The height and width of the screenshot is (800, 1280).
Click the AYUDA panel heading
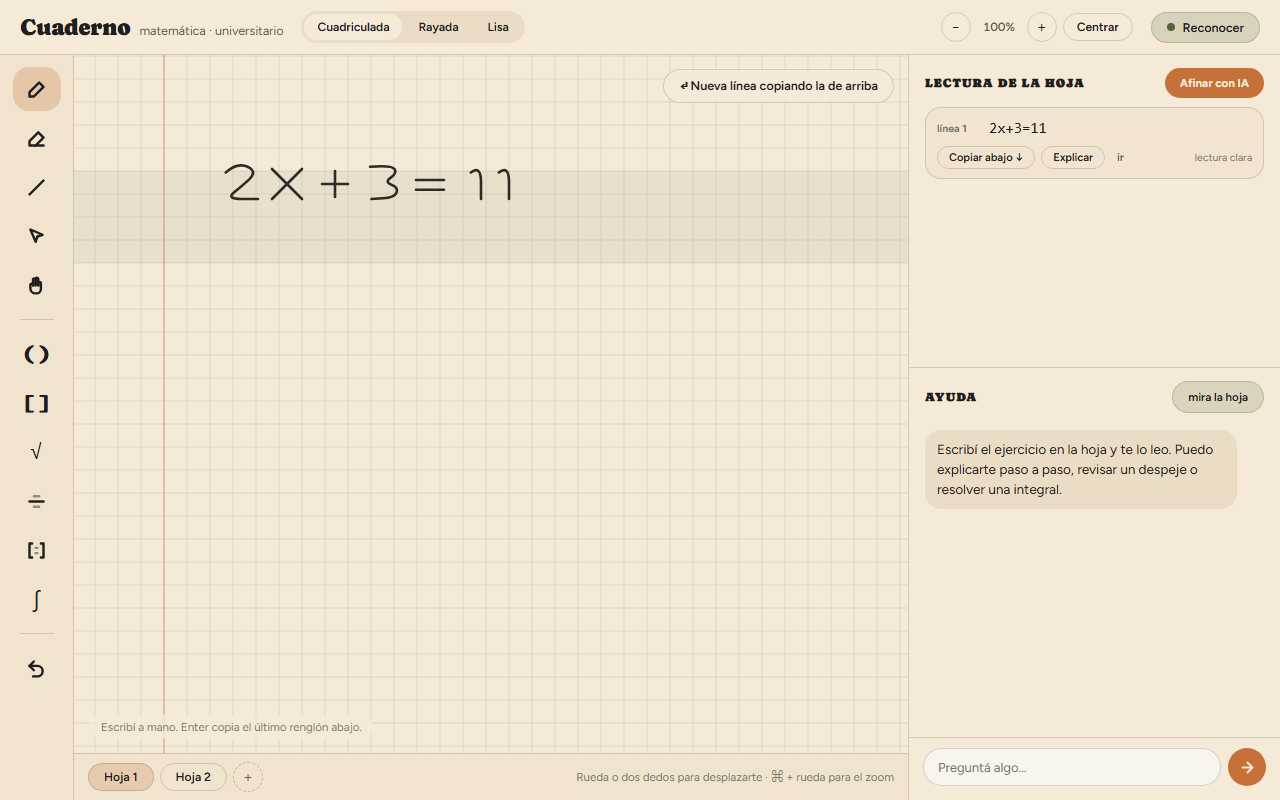(950, 397)
